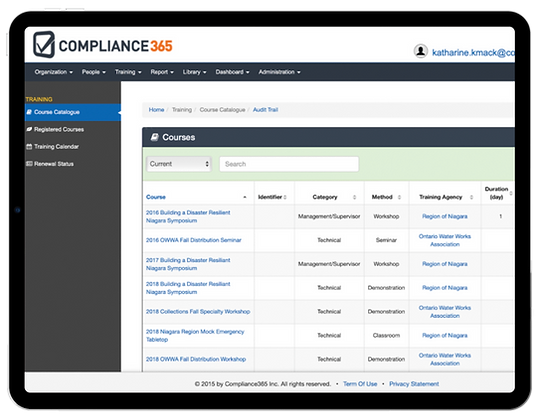Click the TRAINING sidebar section heading
This screenshot has width=542, height=415.
[39, 99]
